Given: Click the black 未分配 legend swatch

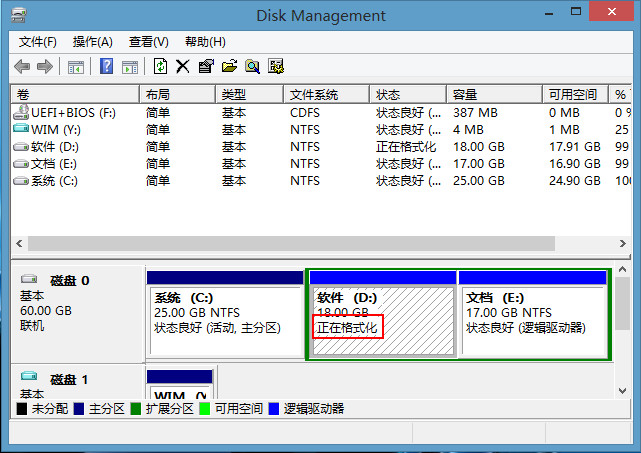Looking at the screenshot, I should (22, 408).
